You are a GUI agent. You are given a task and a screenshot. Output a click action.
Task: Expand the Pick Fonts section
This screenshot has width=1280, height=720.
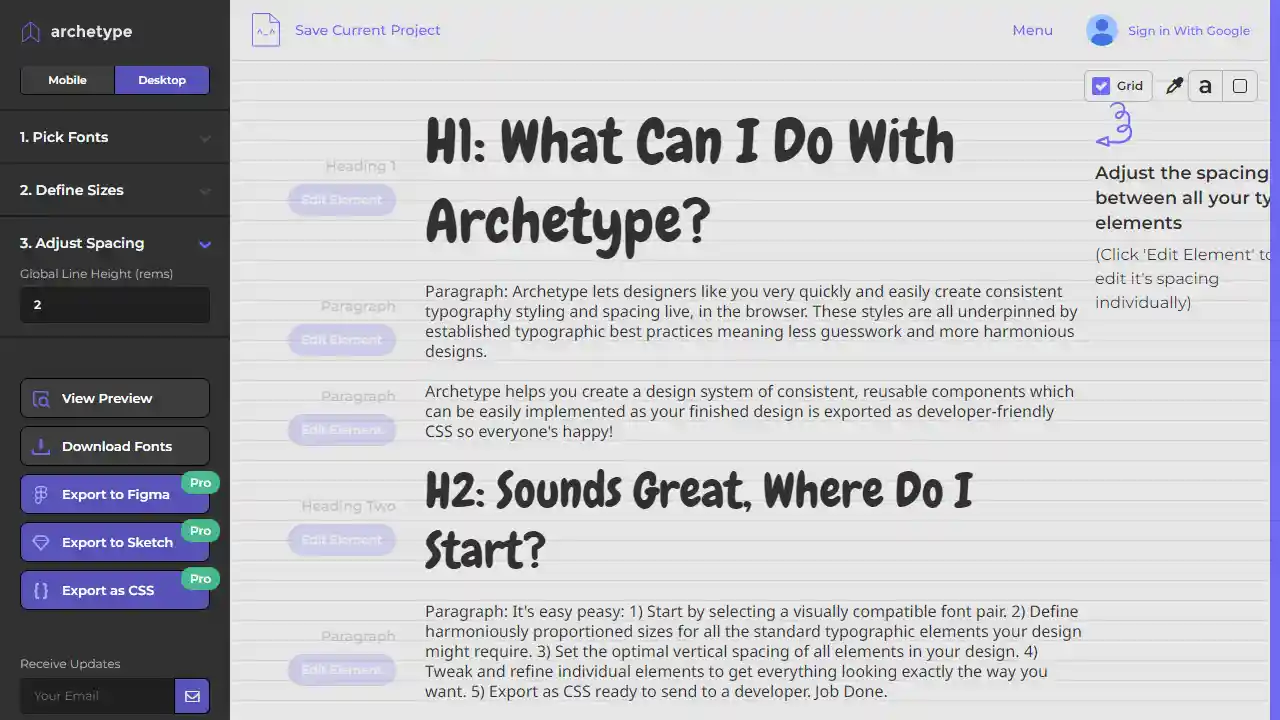(114, 137)
